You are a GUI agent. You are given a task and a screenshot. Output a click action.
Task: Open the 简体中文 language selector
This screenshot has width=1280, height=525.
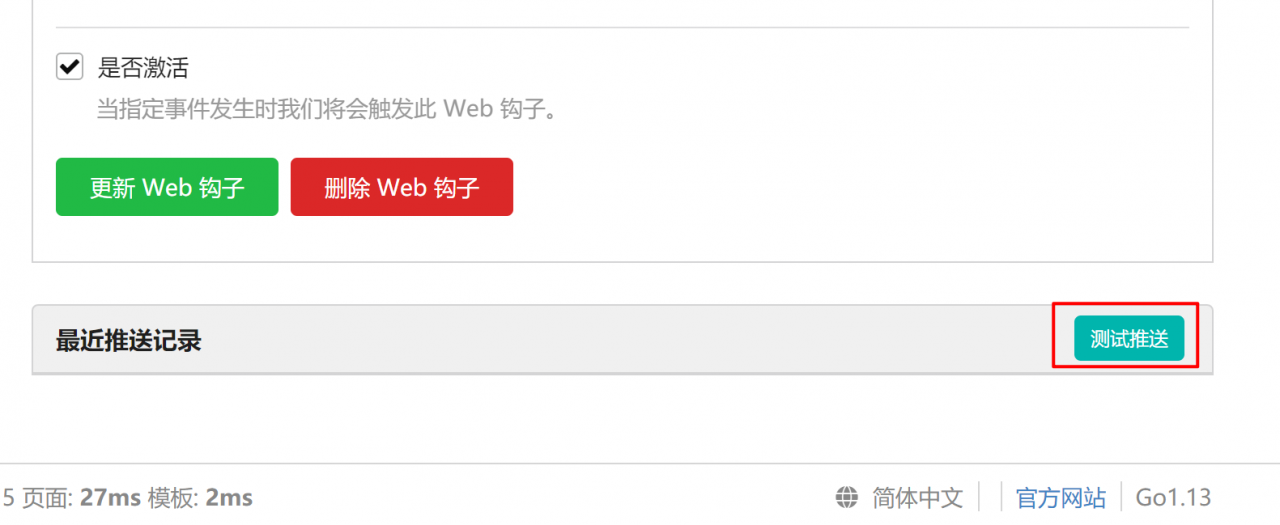coord(917,497)
